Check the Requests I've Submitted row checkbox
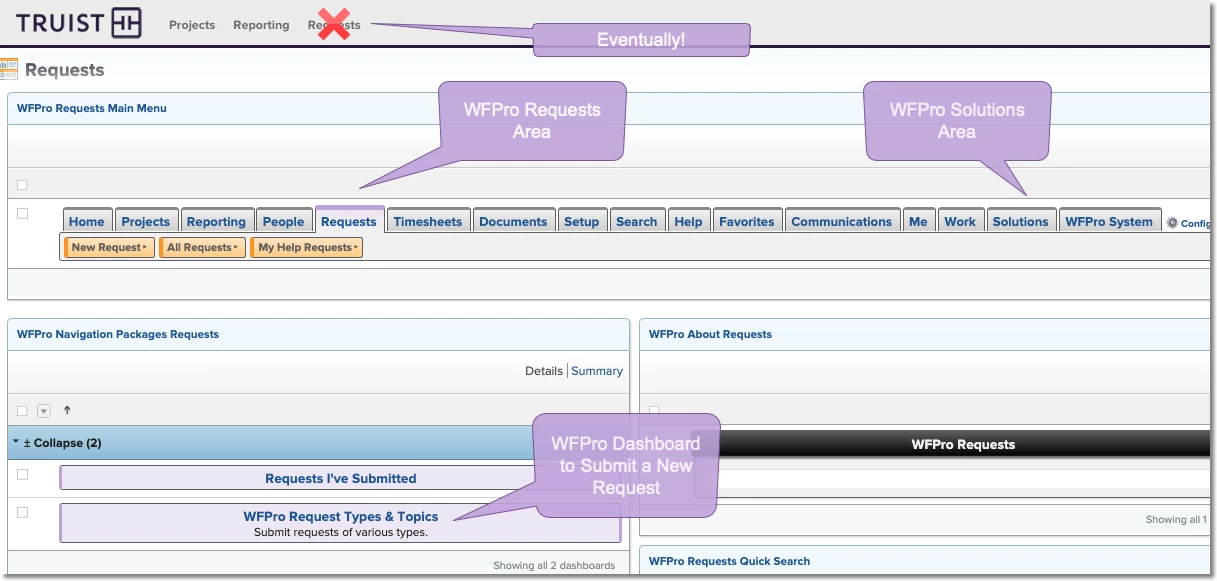The width and height of the screenshot is (1217, 581). 22,474
